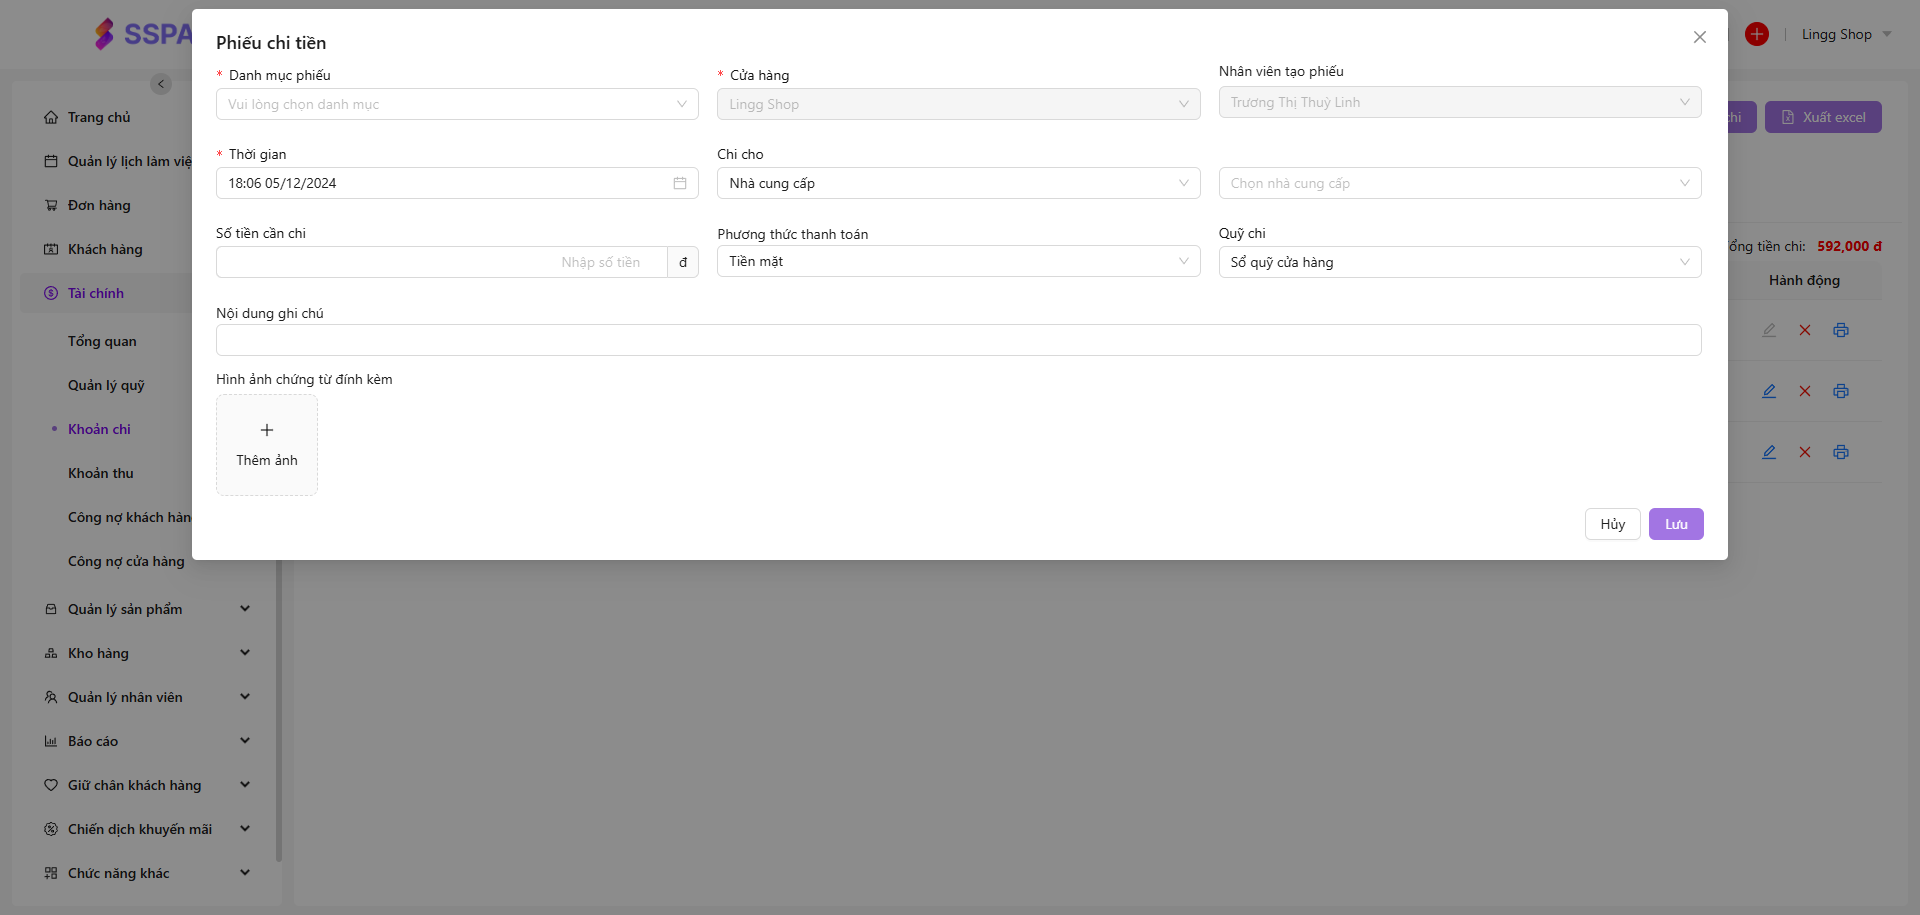
Task: Click the Báo cáo chart icon
Action: point(51,741)
